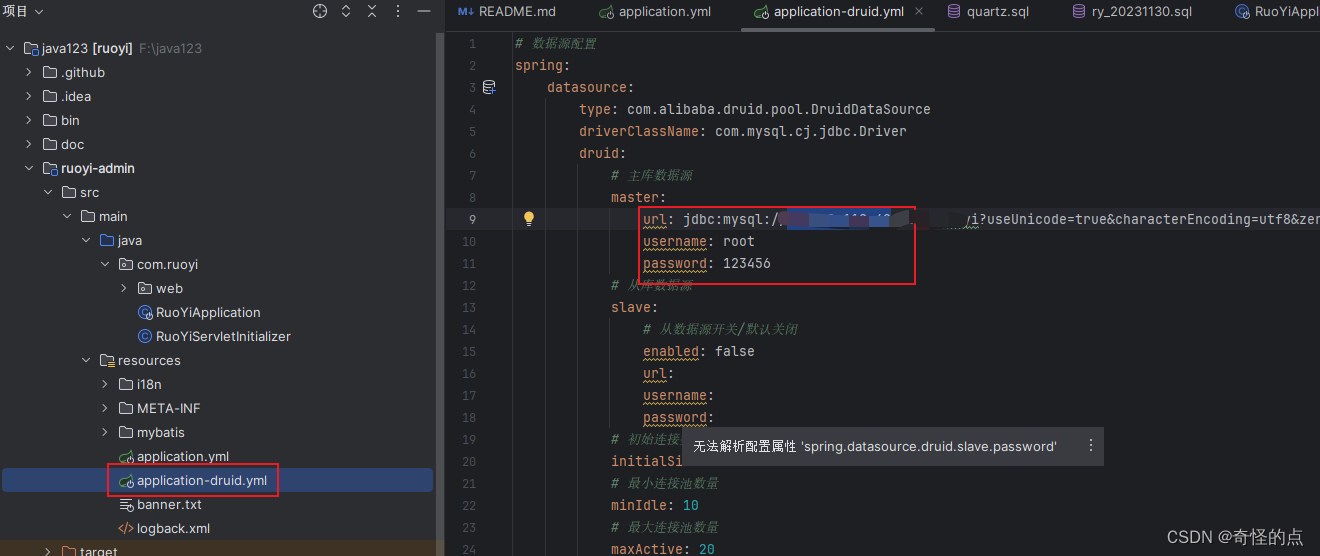Click the bin folder icon in project tree
Image resolution: width=1320 pixels, height=556 pixels.
click(50, 121)
